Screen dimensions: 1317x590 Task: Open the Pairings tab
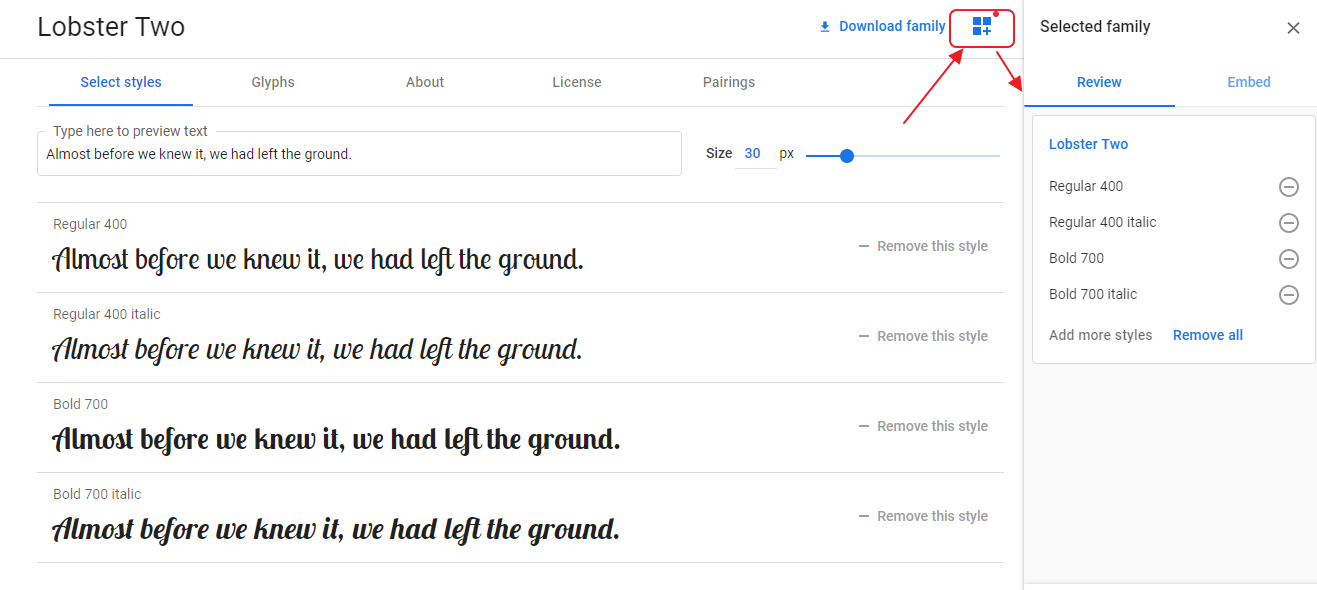[729, 82]
